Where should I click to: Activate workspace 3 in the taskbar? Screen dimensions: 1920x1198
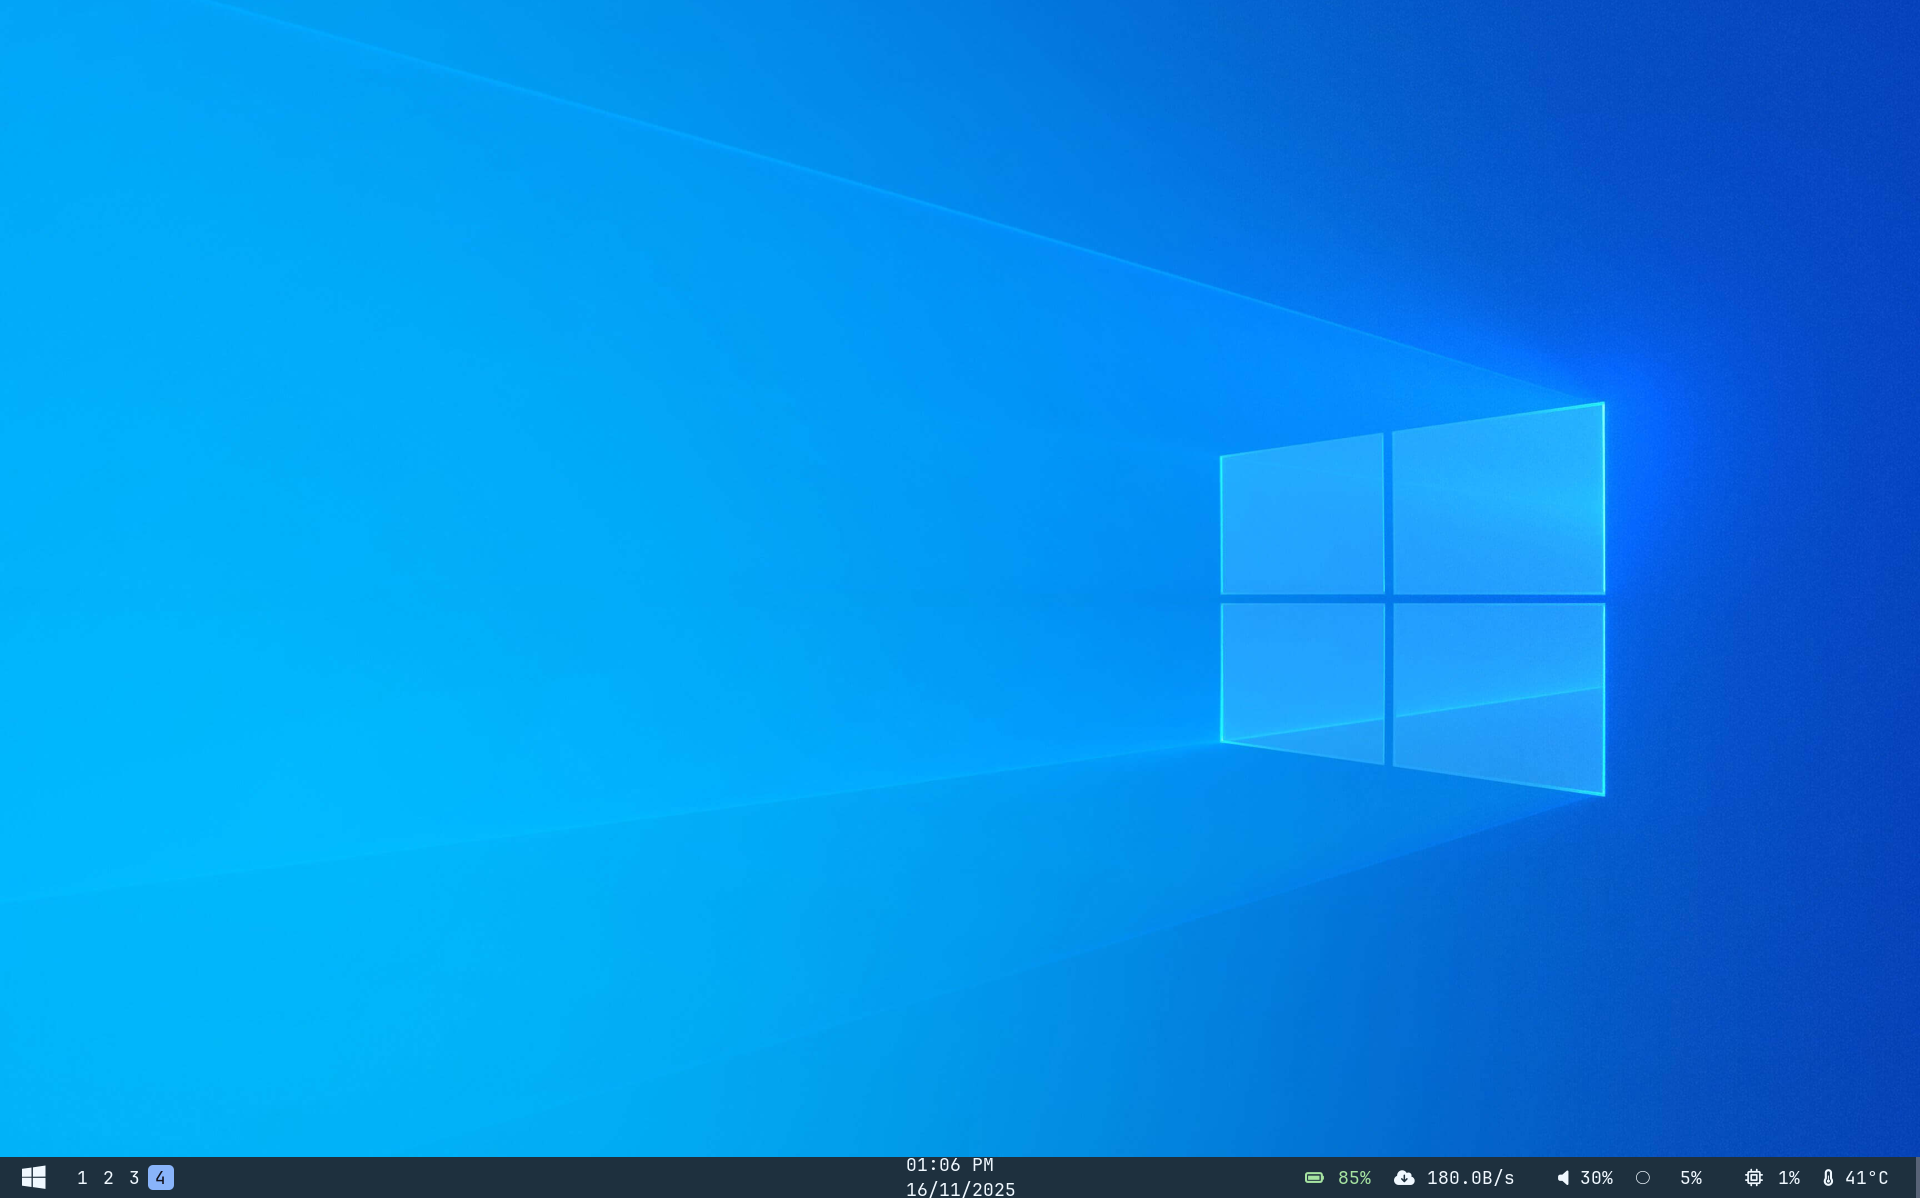click(x=133, y=1177)
